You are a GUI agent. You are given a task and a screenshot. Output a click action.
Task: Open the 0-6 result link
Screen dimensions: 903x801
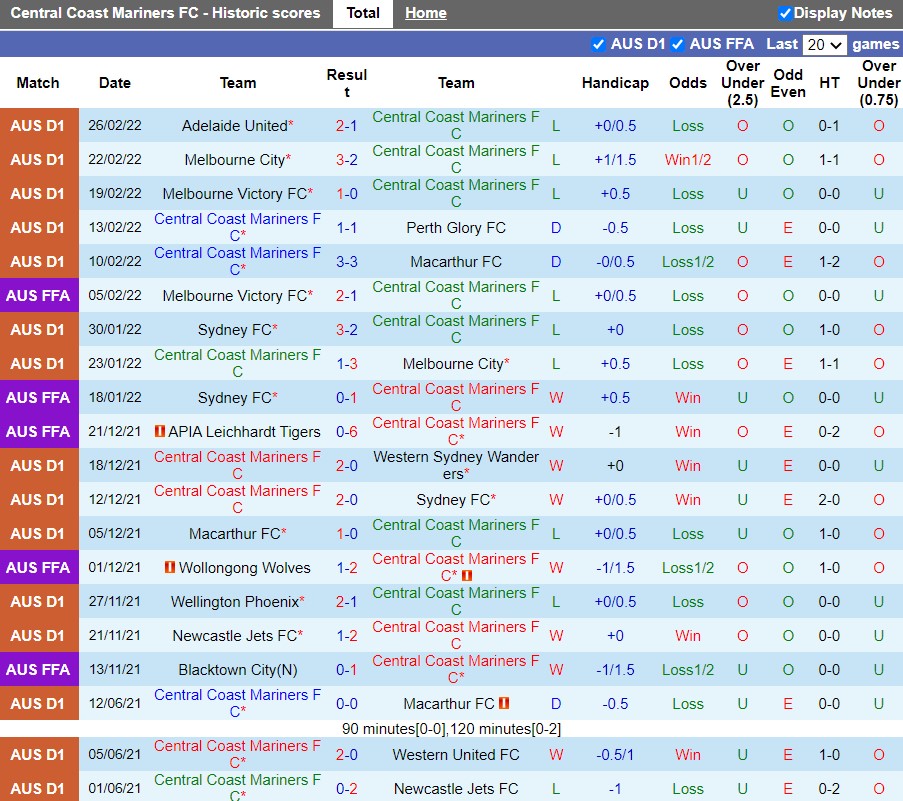346,432
